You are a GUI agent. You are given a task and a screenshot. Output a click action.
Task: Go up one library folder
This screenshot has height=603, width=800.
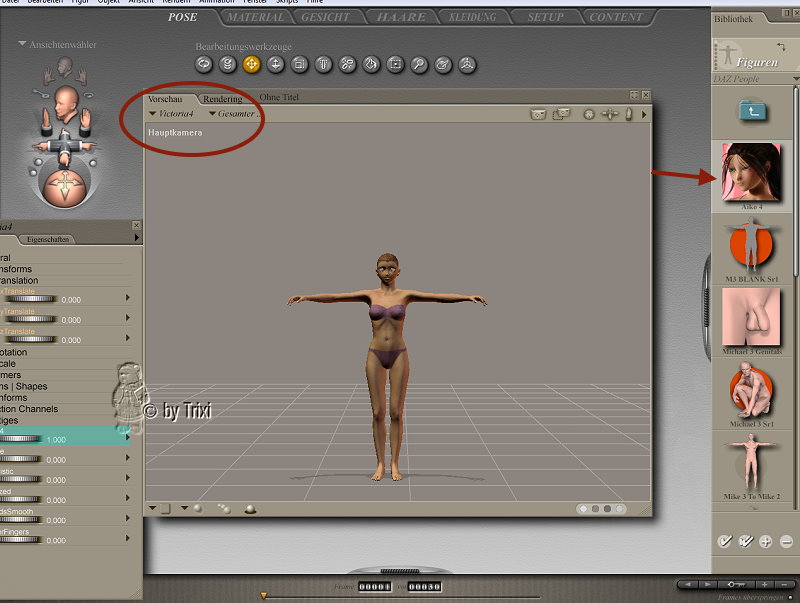click(753, 110)
